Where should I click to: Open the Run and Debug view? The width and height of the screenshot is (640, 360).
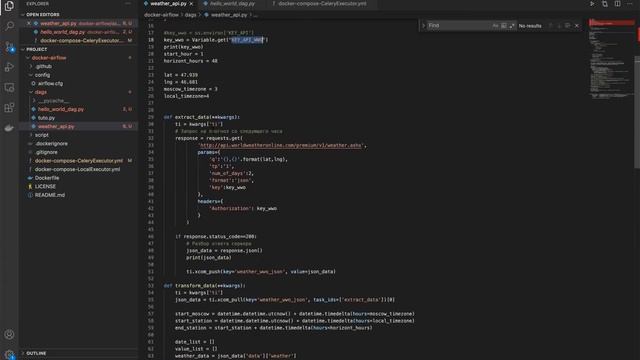(x=9, y=67)
